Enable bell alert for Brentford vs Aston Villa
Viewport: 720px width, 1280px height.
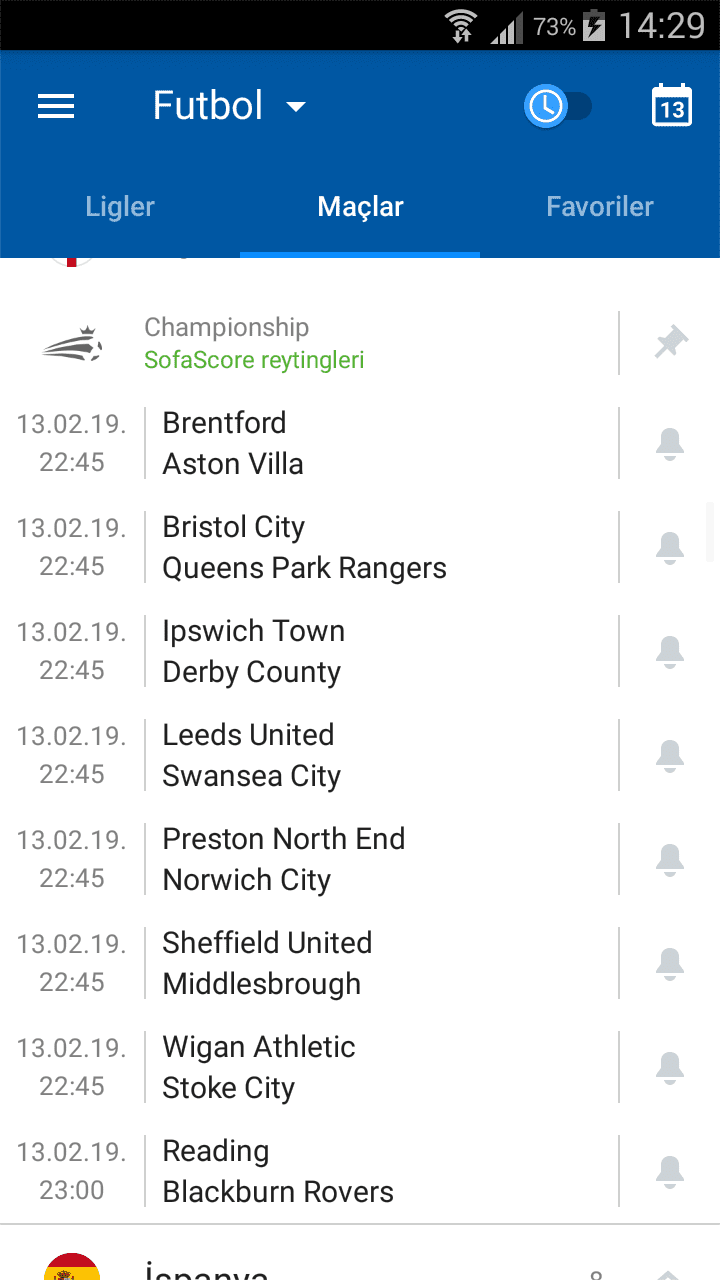click(x=670, y=443)
